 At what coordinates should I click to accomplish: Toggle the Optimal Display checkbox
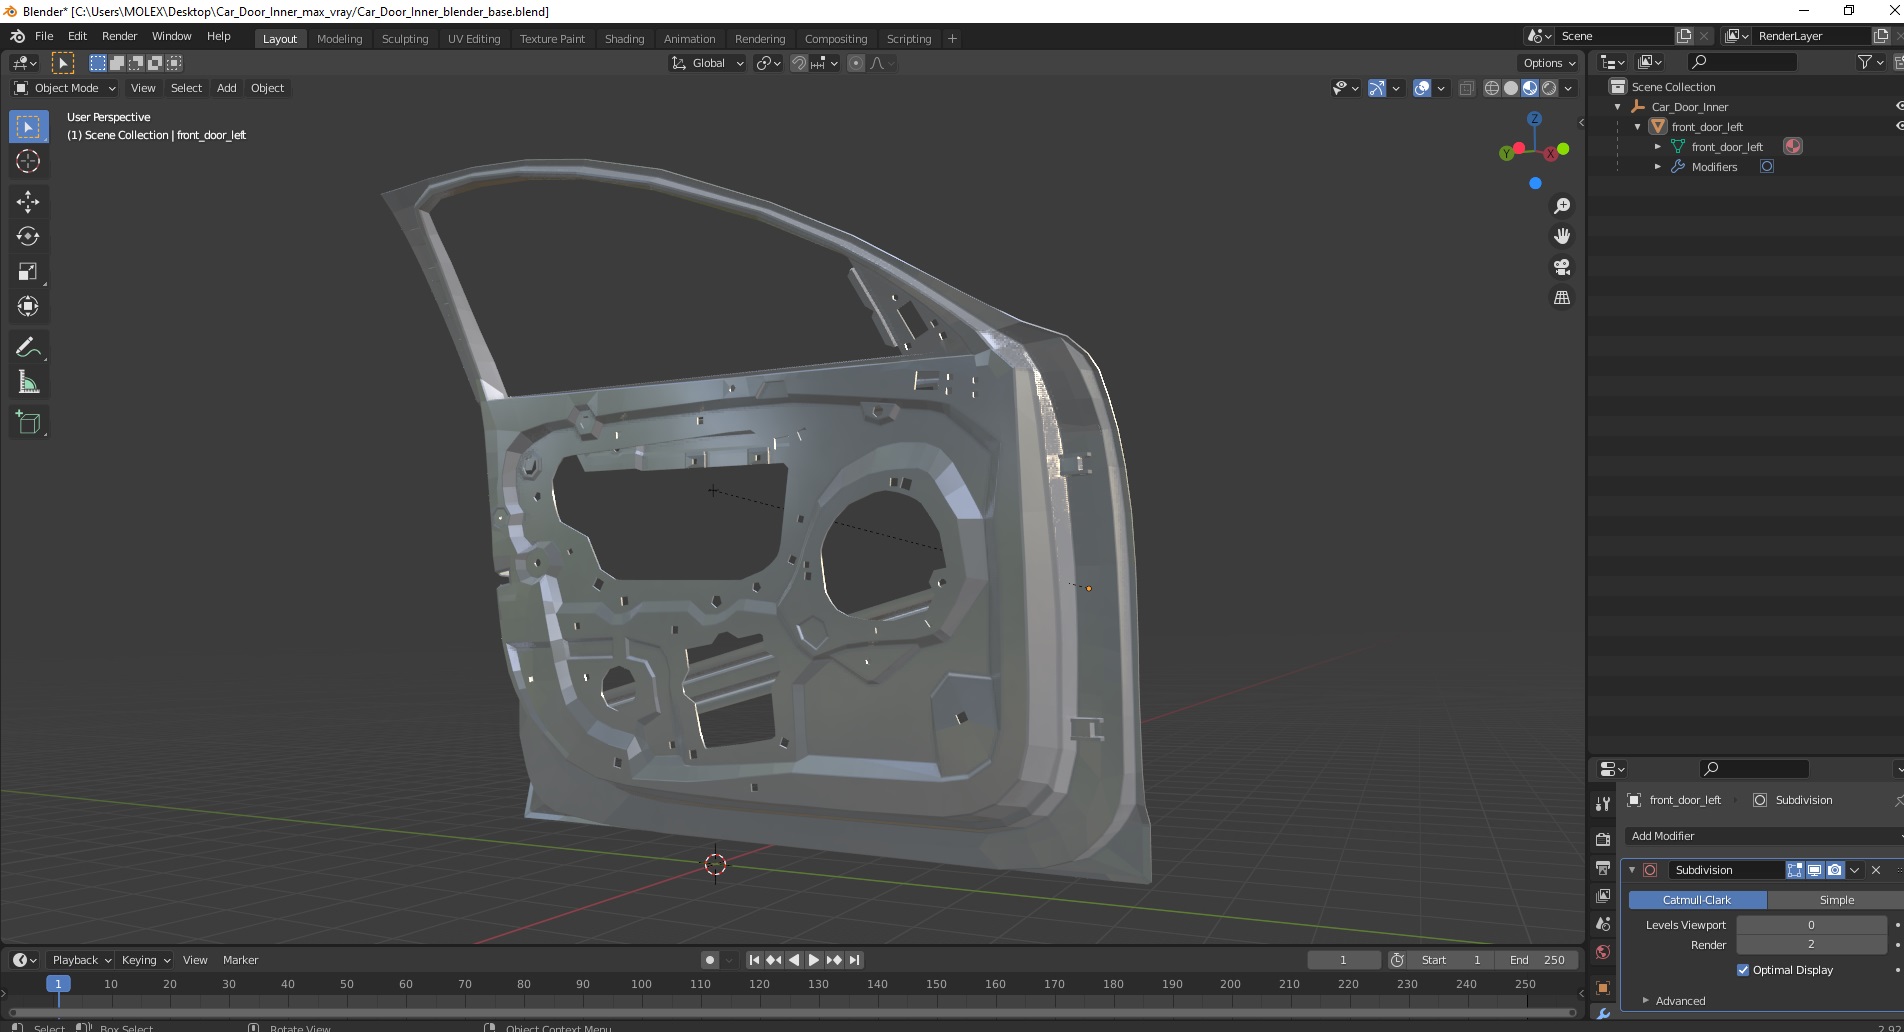click(1743, 970)
